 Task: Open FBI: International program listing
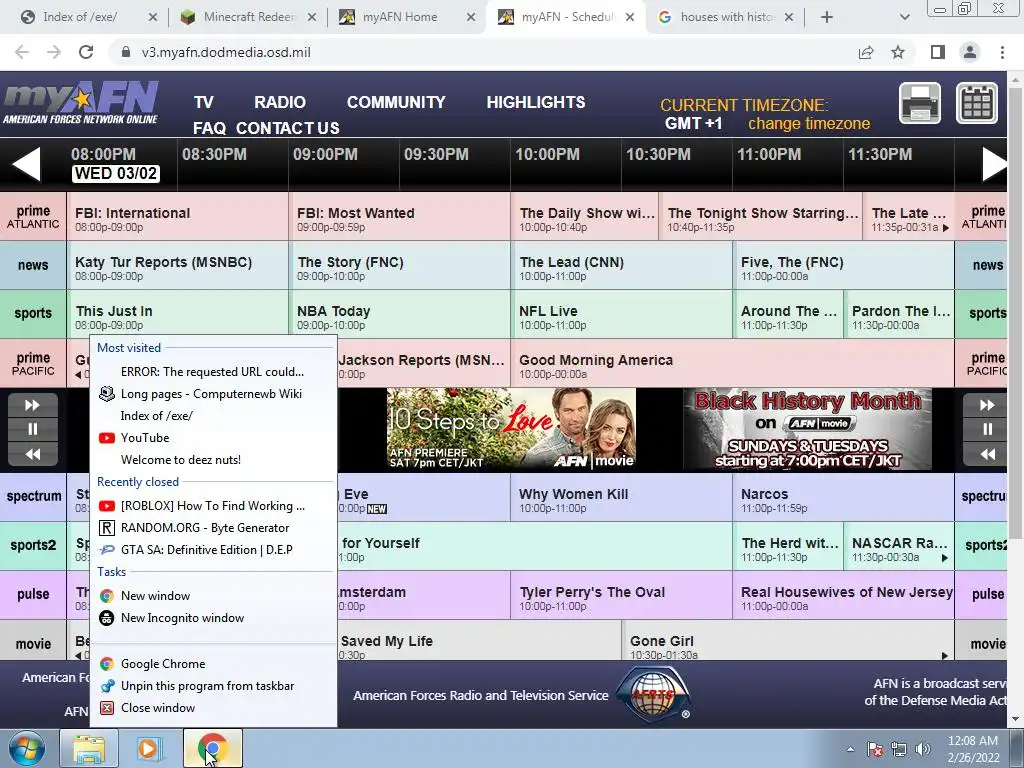(178, 216)
